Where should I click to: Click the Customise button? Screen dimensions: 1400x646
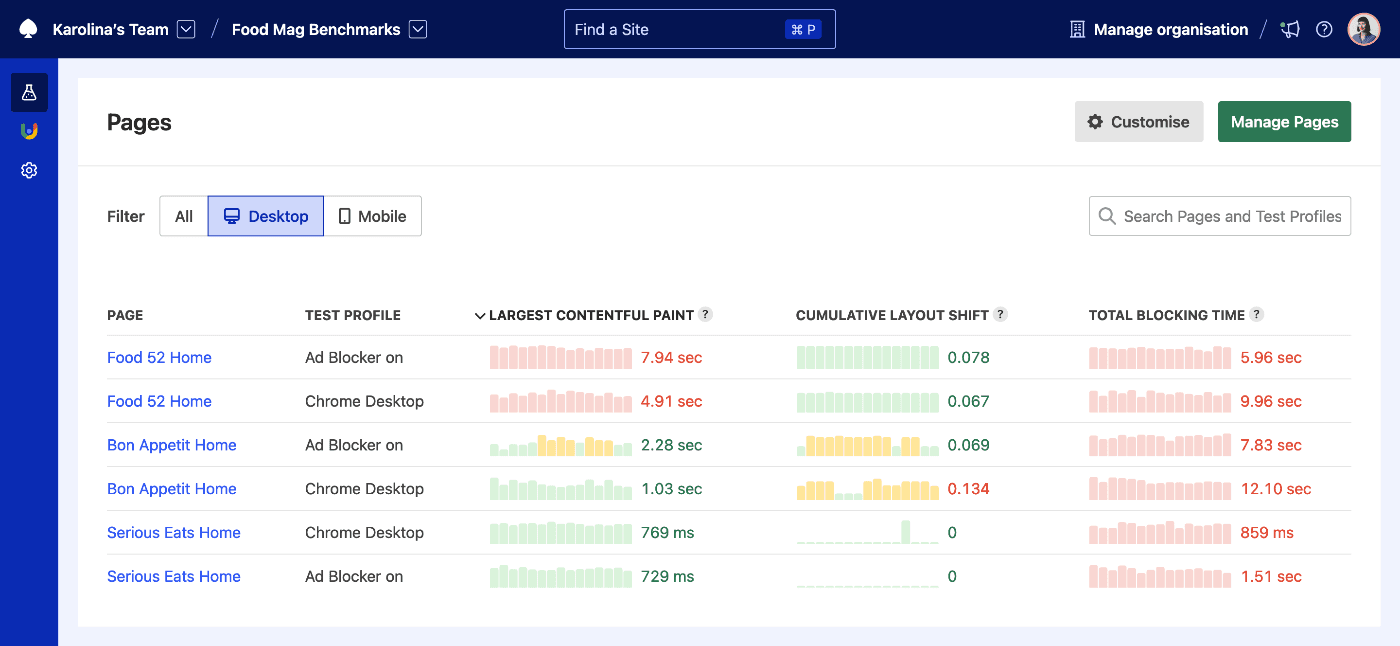(x=1139, y=122)
